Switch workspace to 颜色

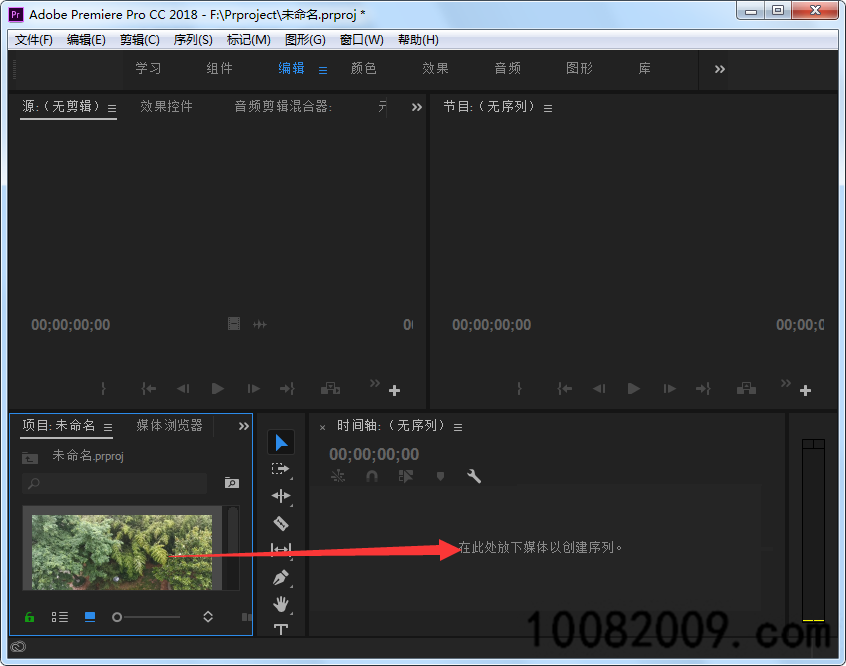(364, 68)
